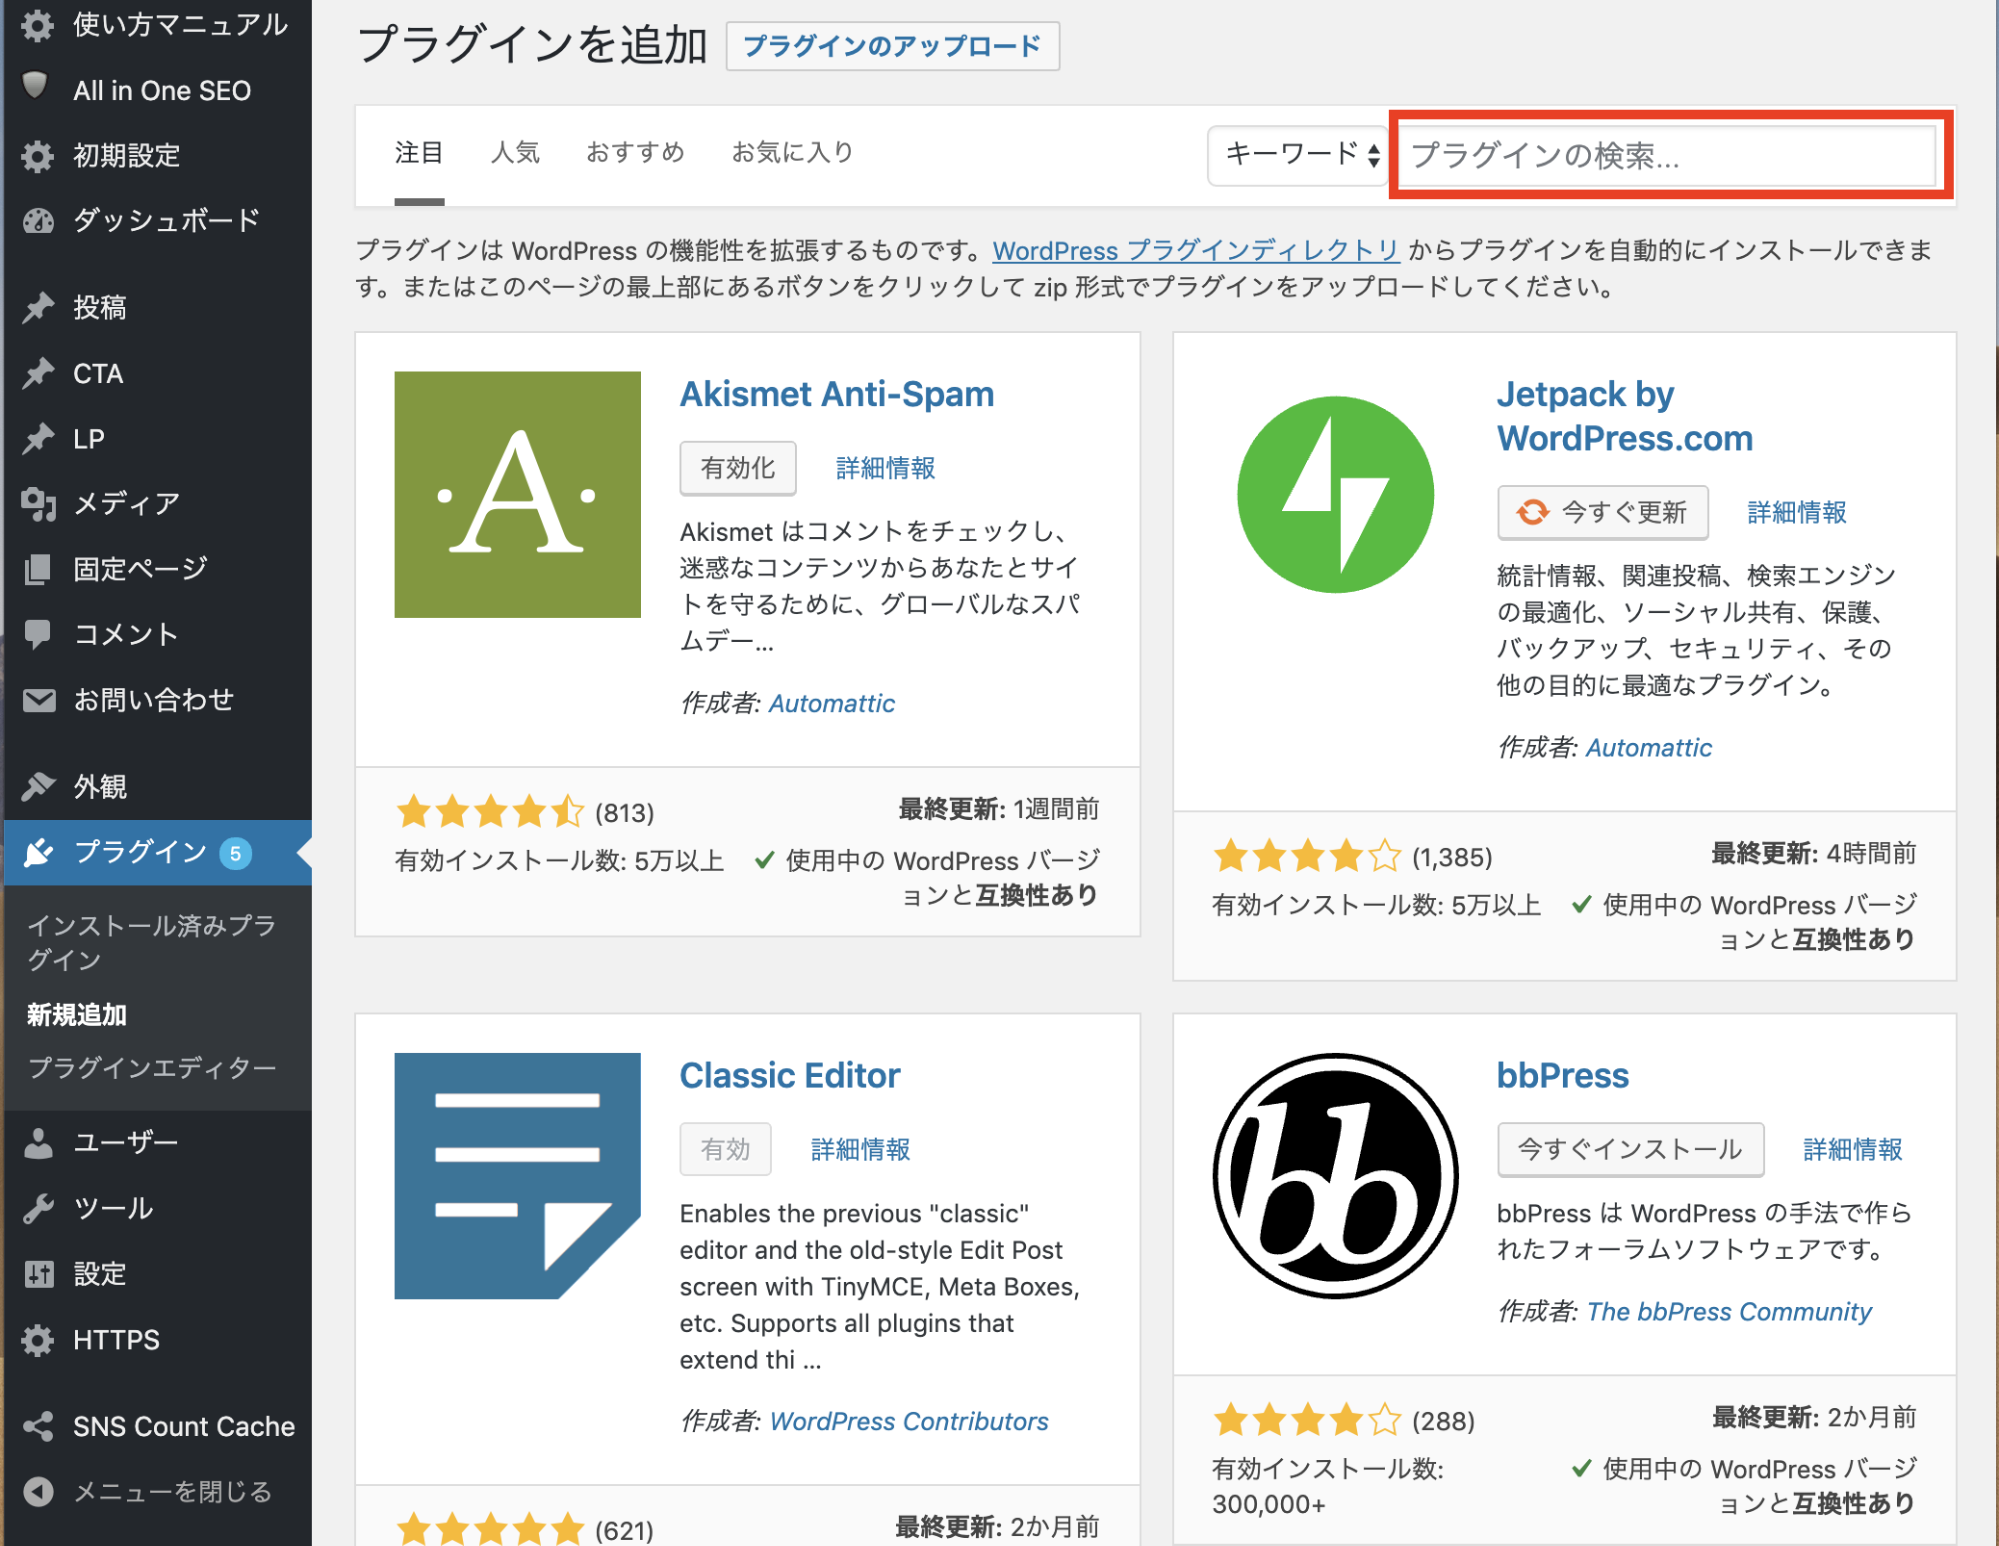Click the plugin update count badge 5
Image resolution: width=1999 pixels, height=1546 pixels.
235,853
